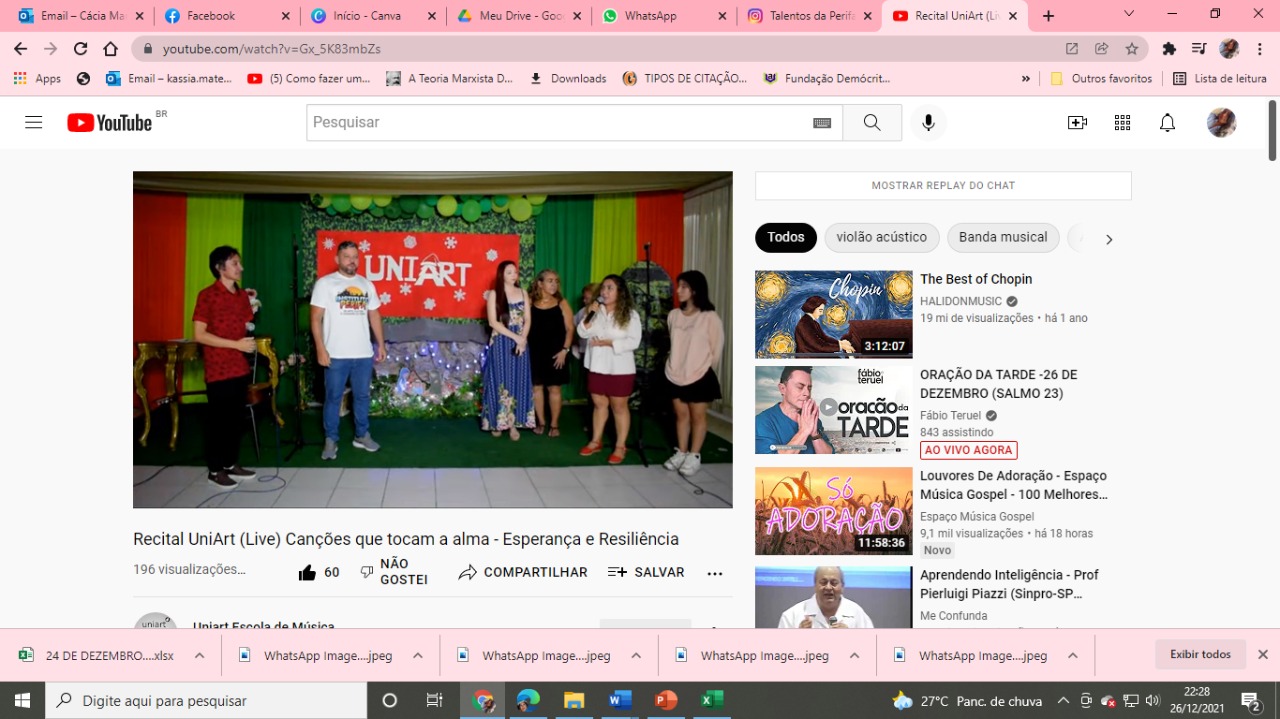Click the voice search microphone icon

point(928,122)
